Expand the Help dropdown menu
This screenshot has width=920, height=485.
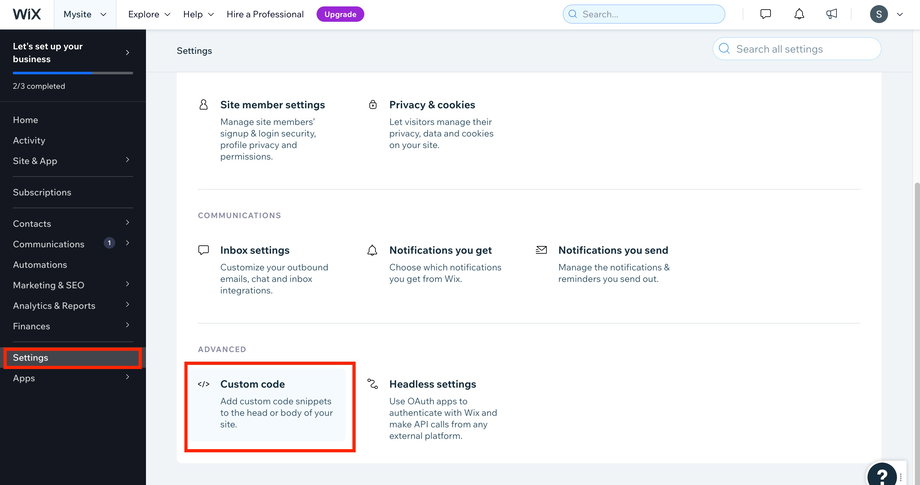coord(198,14)
